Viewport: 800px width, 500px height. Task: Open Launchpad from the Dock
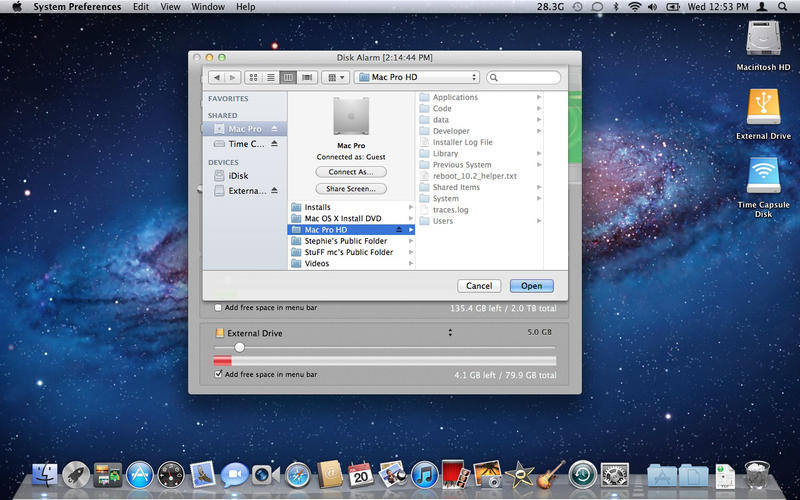(76, 475)
